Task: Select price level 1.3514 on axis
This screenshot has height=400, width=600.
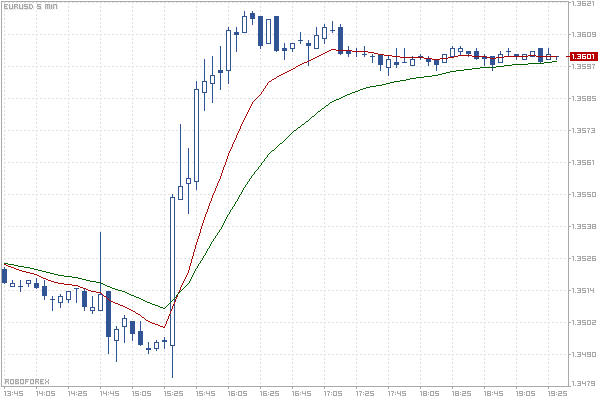Action: 583,290
